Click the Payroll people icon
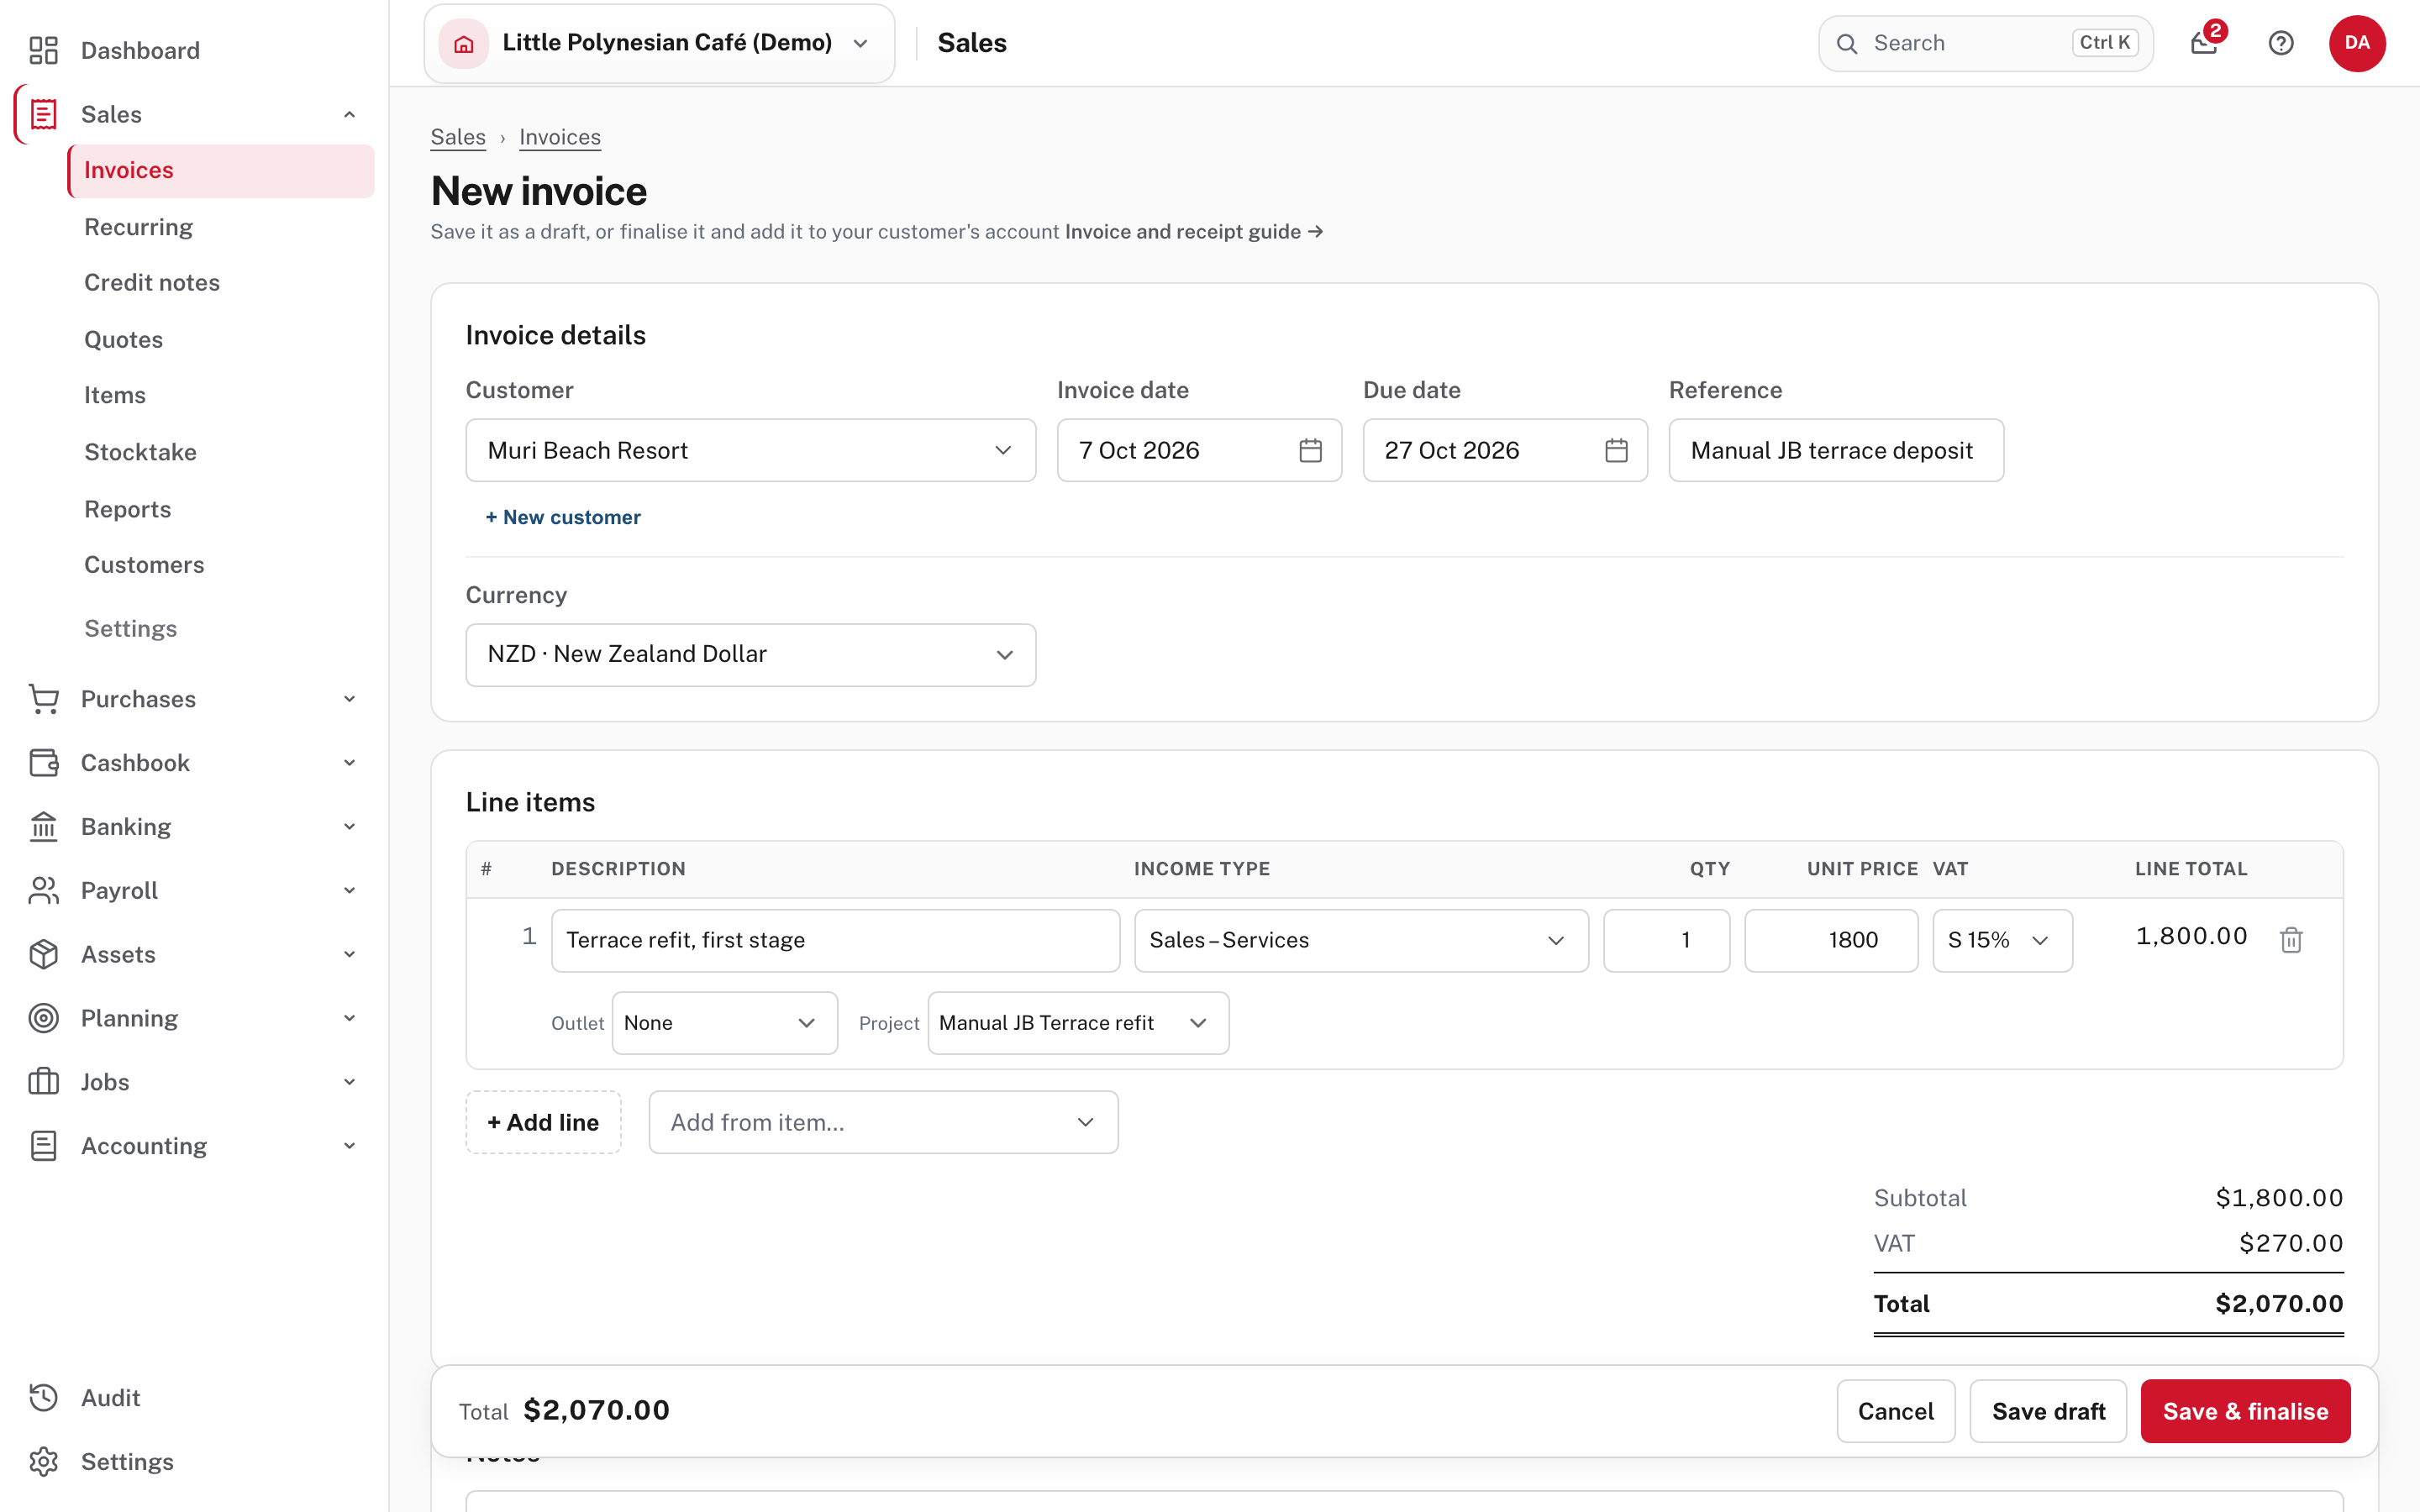The width and height of the screenshot is (2420, 1512). click(44, 891)
